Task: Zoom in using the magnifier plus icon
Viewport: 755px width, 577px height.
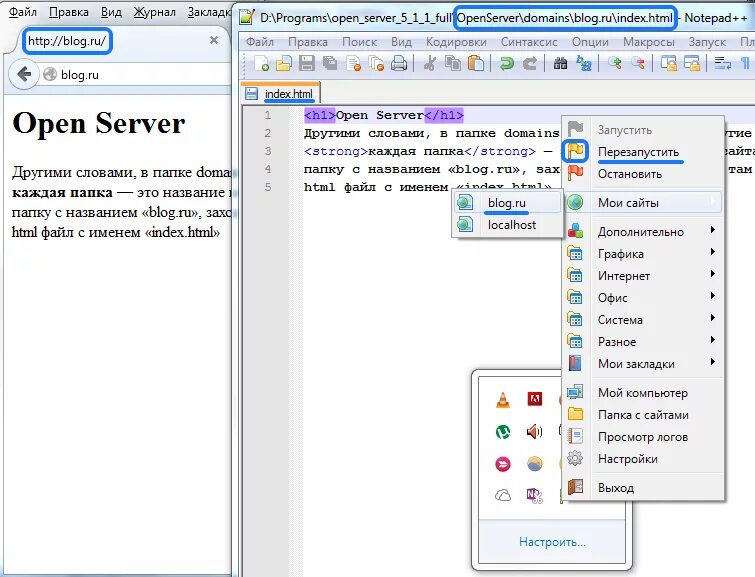Action: (614, 63)
